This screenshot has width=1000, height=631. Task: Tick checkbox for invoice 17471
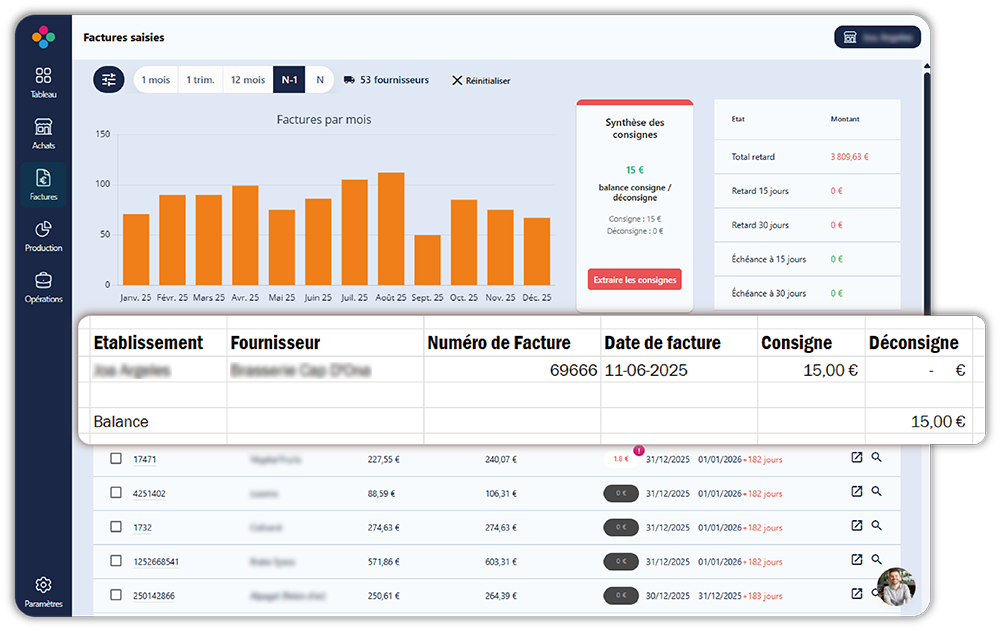[115, 458]
